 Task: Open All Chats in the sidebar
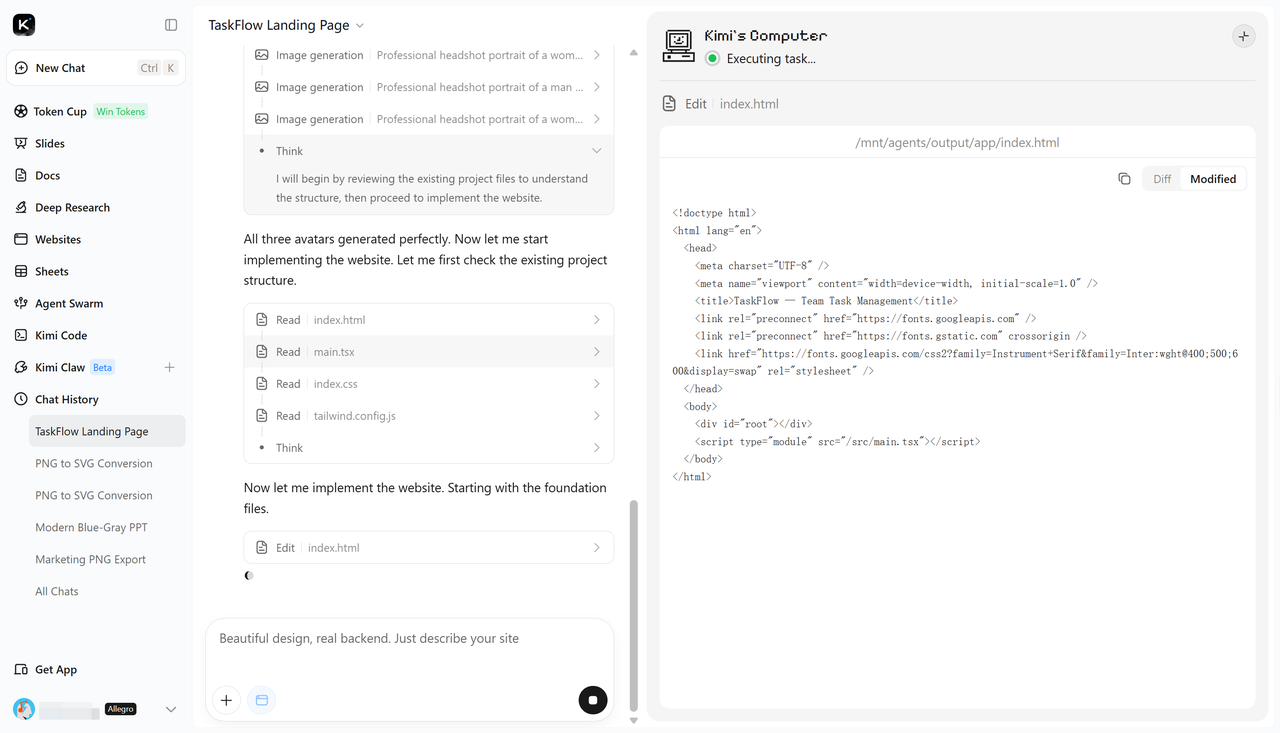coord(57,591)
